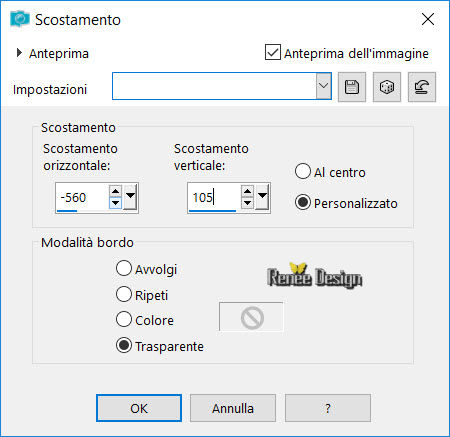Viewport: 450px width, 437px height.
Task: Toggle Anteprima dell'immagine checkbox
Action: click(273, 52)
